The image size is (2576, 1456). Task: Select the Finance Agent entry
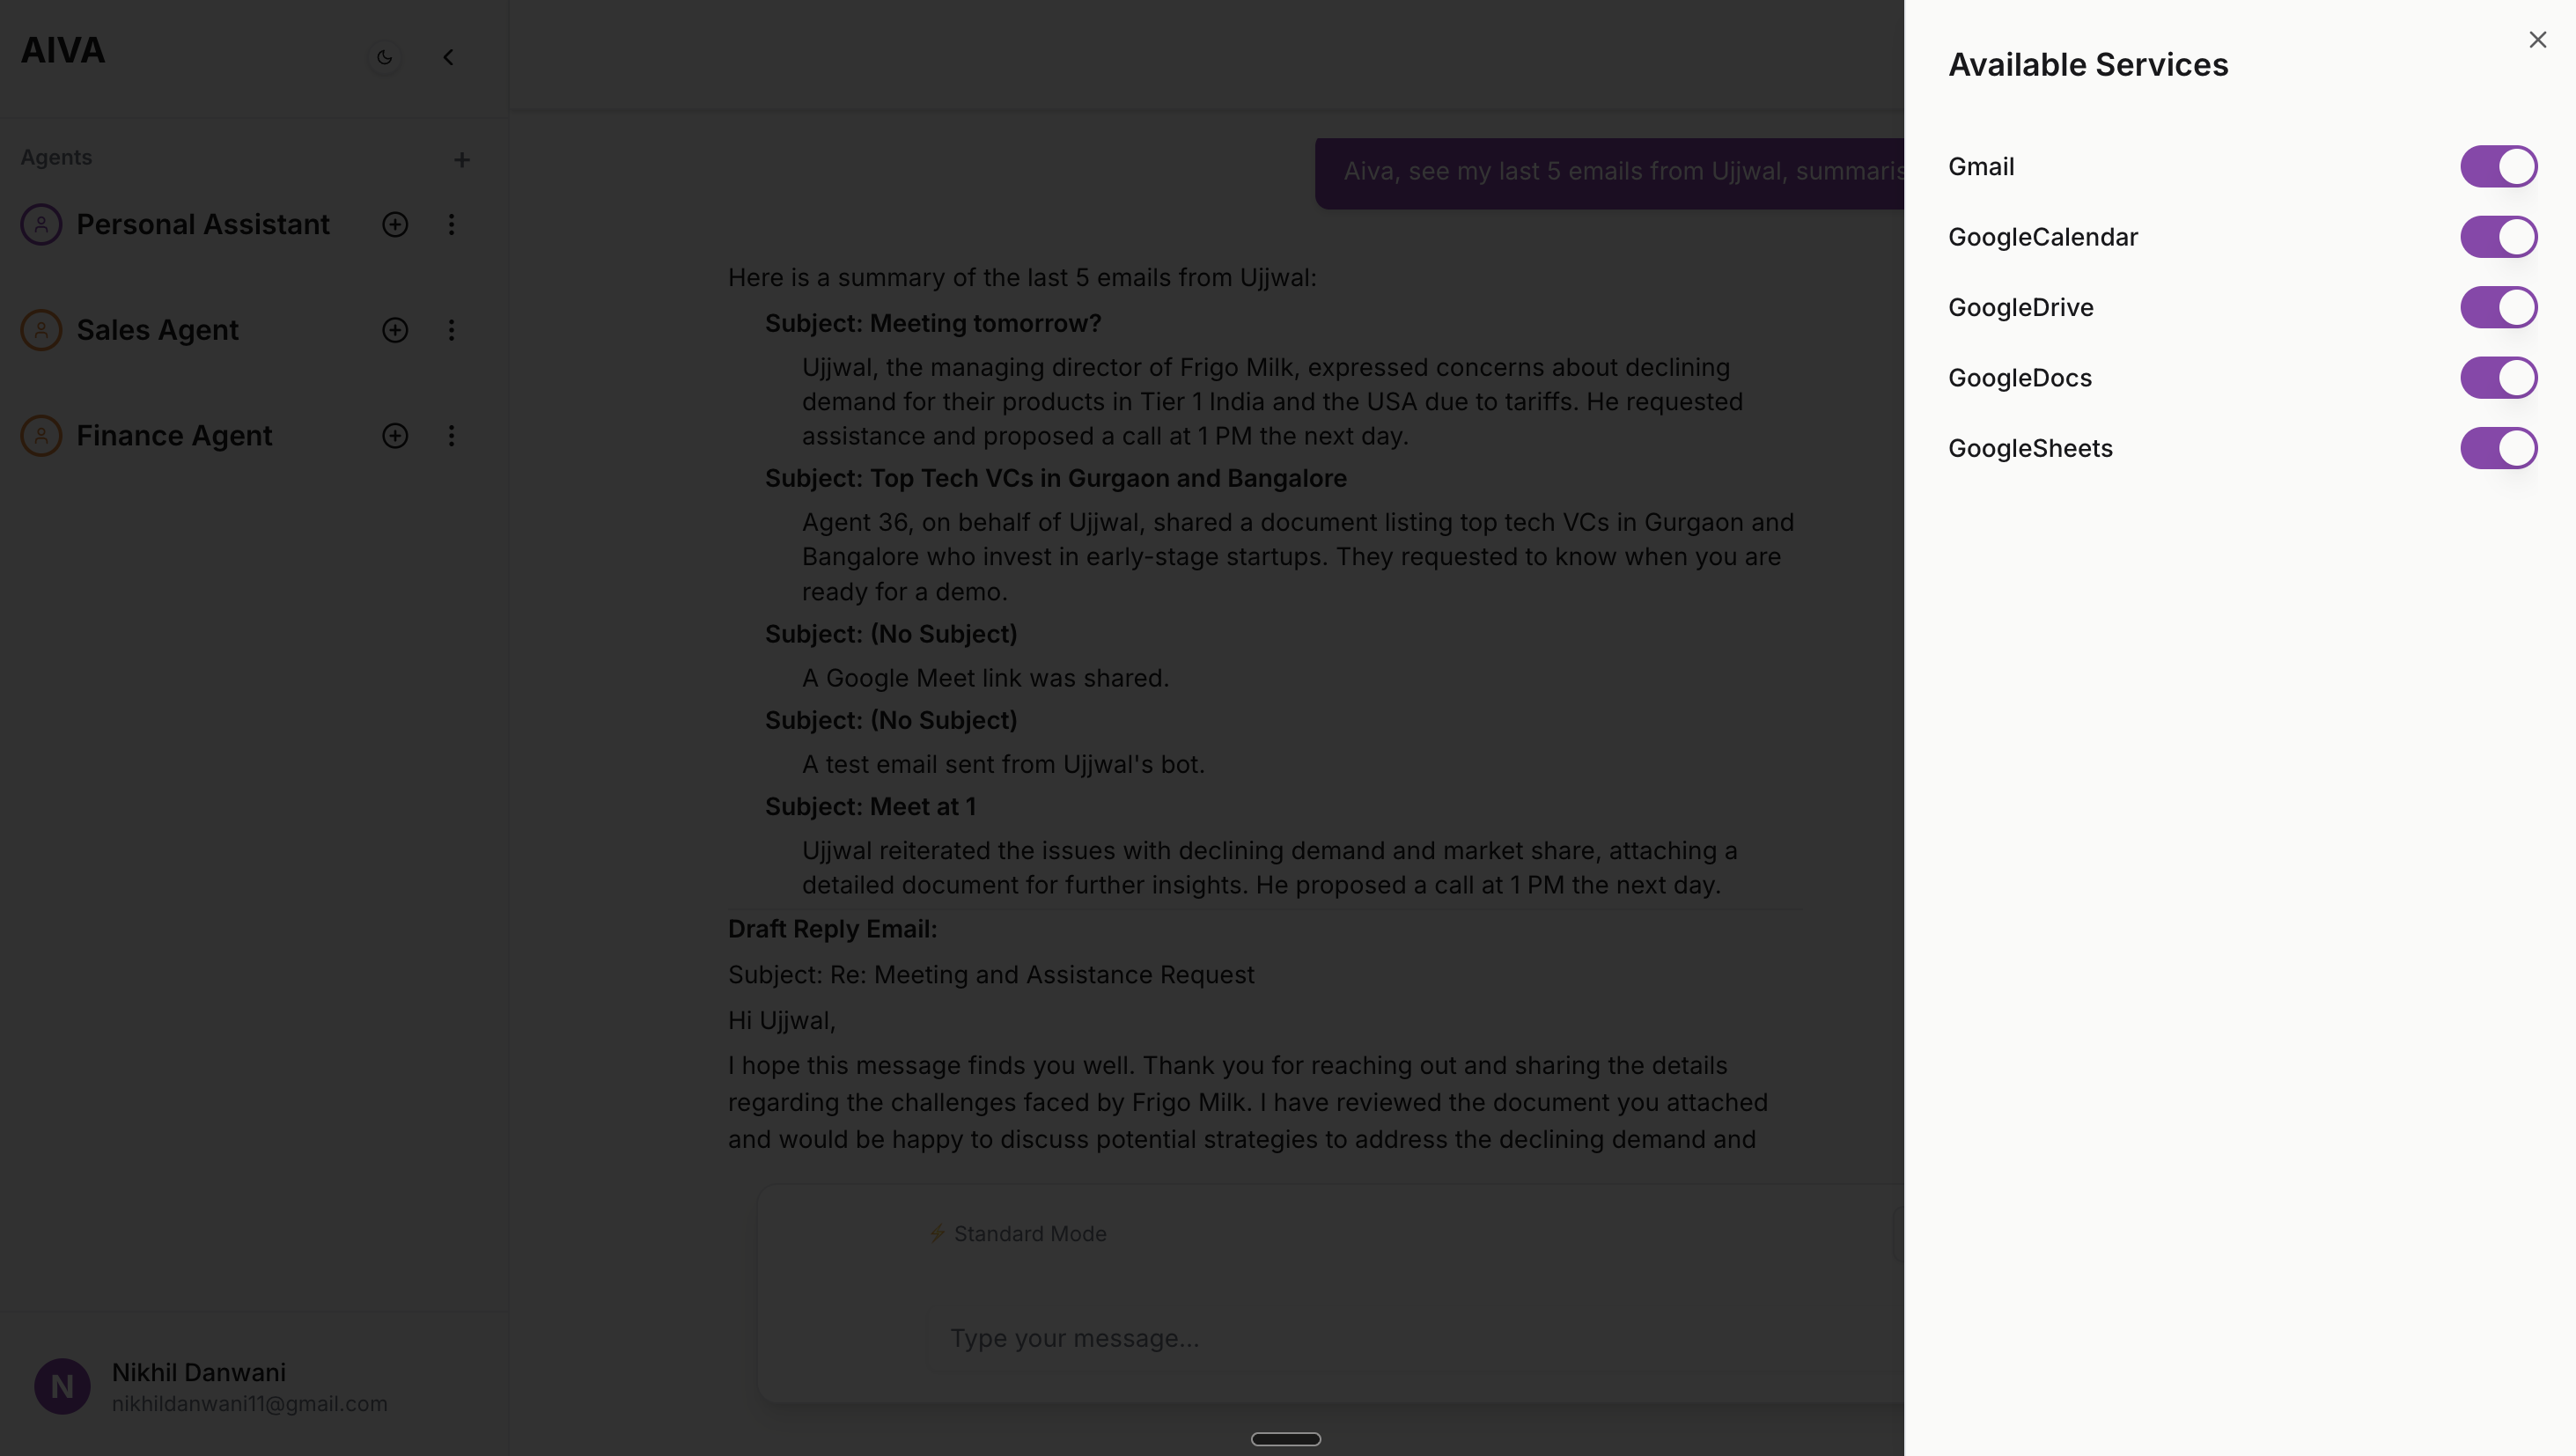(x=174, y=435)
